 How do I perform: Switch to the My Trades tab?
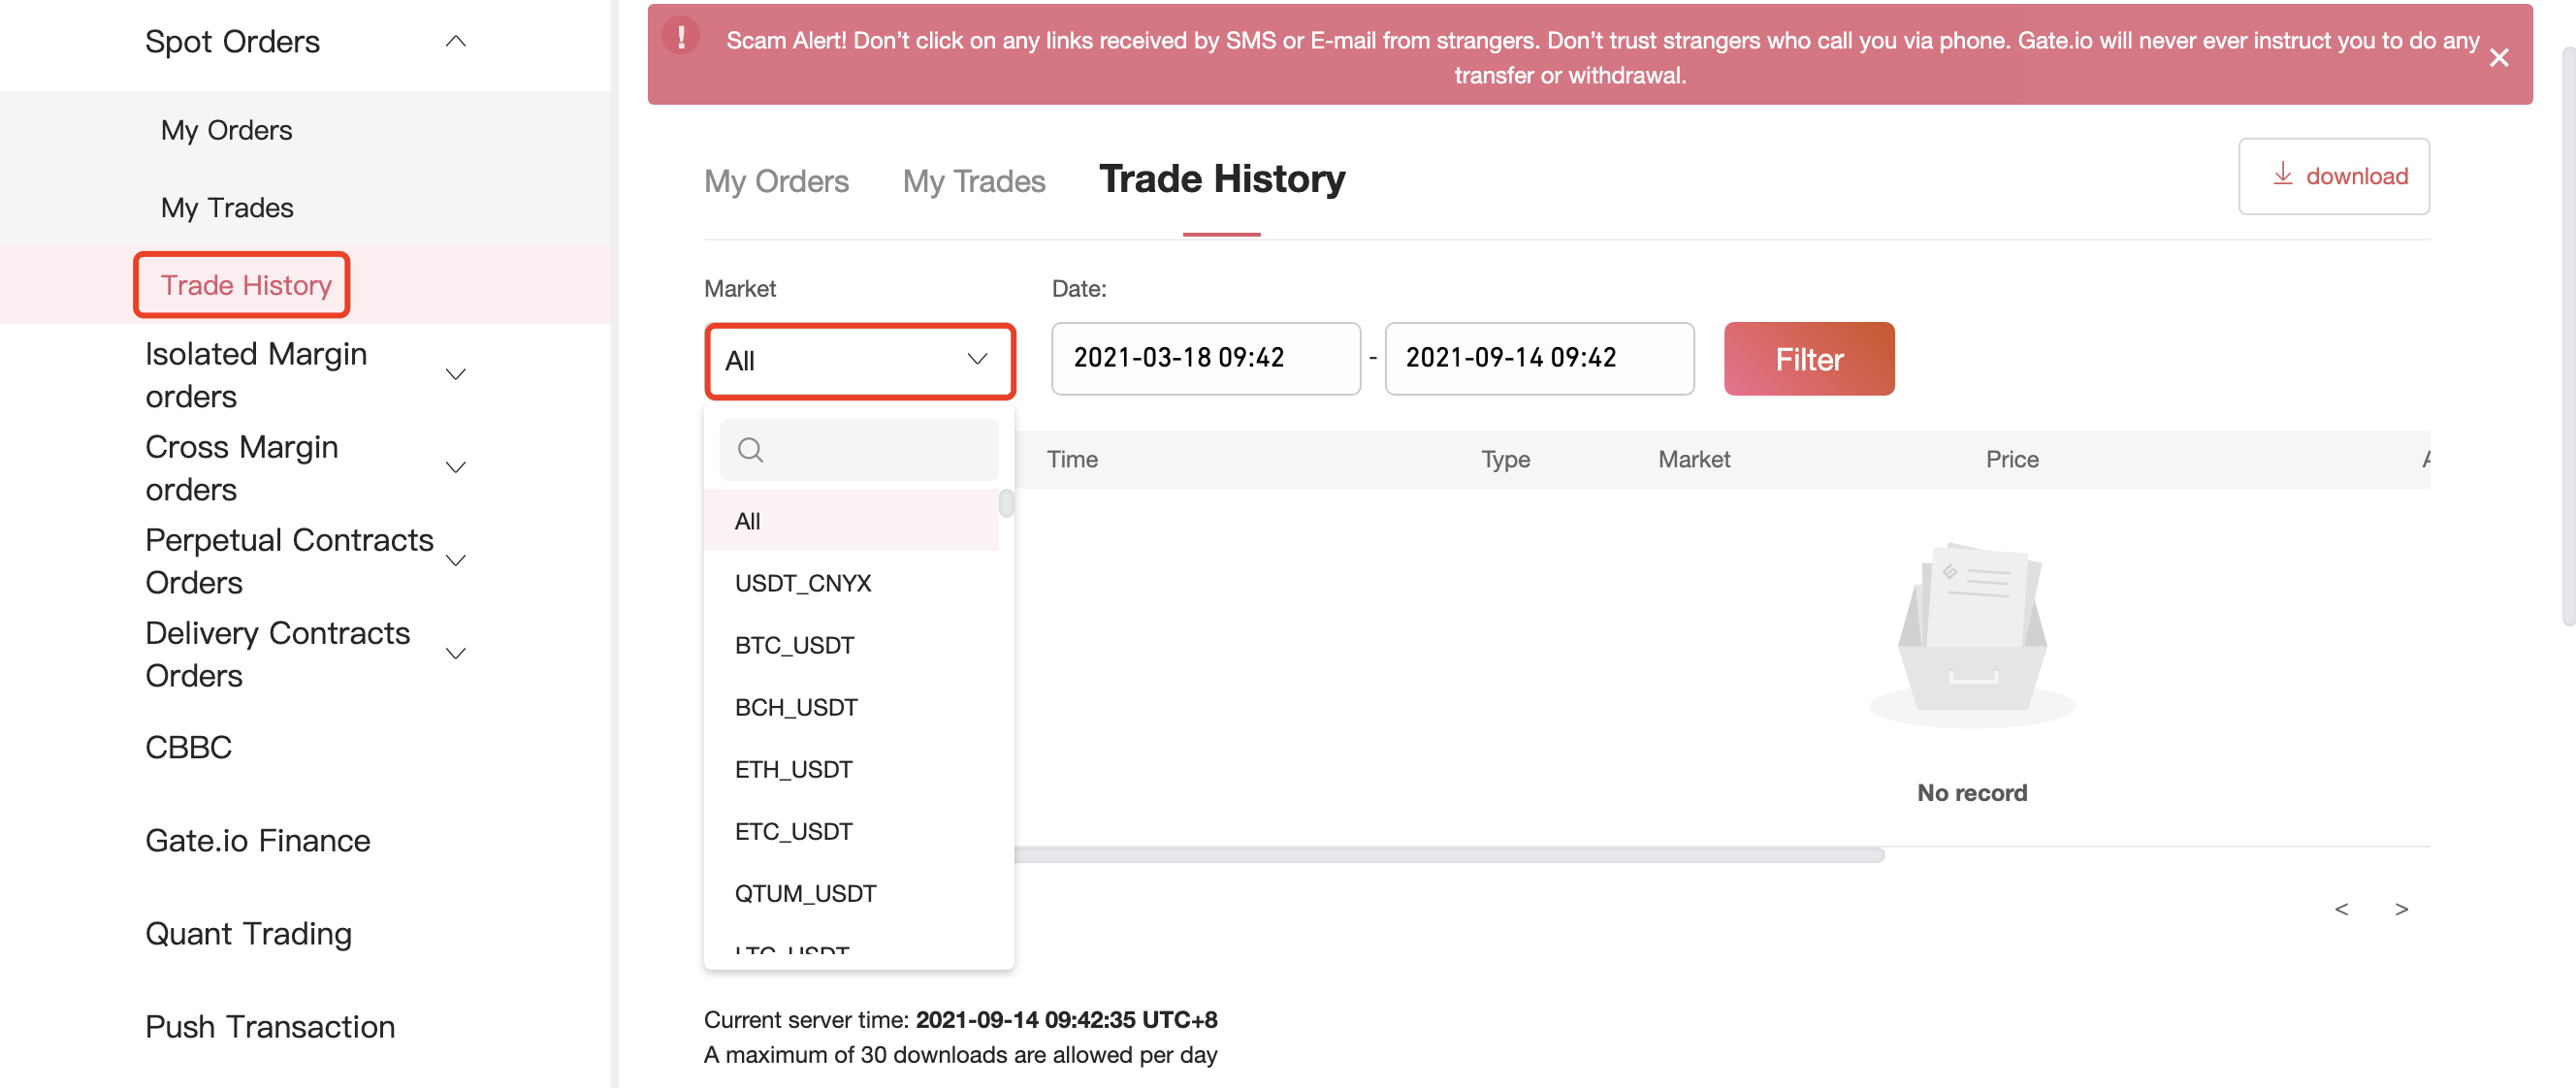(x=974, y=181)
